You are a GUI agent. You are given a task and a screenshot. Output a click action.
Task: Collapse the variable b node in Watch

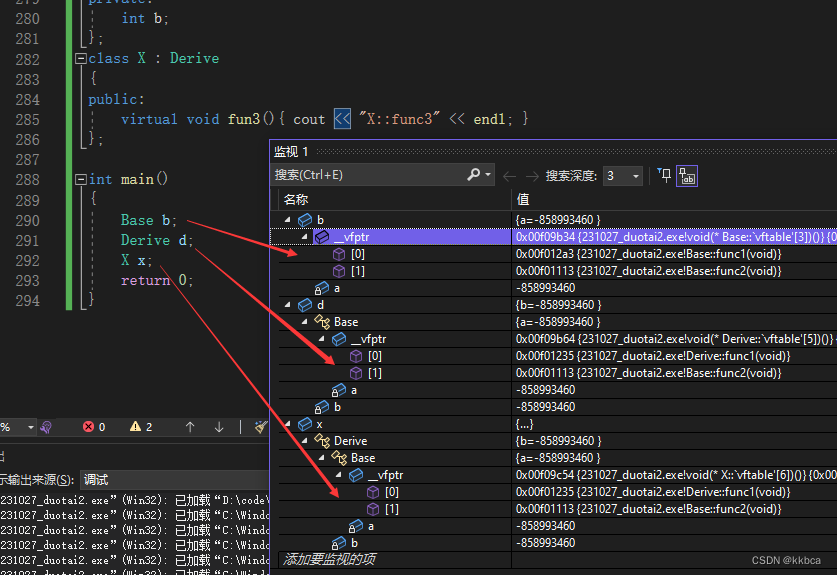(x=289, y=220)
